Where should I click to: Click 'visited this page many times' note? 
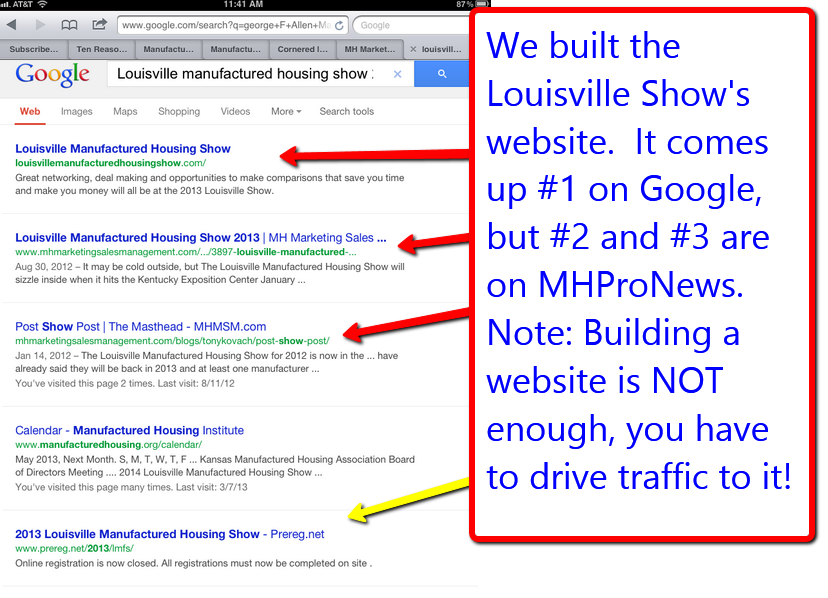(x=131, y=487)
